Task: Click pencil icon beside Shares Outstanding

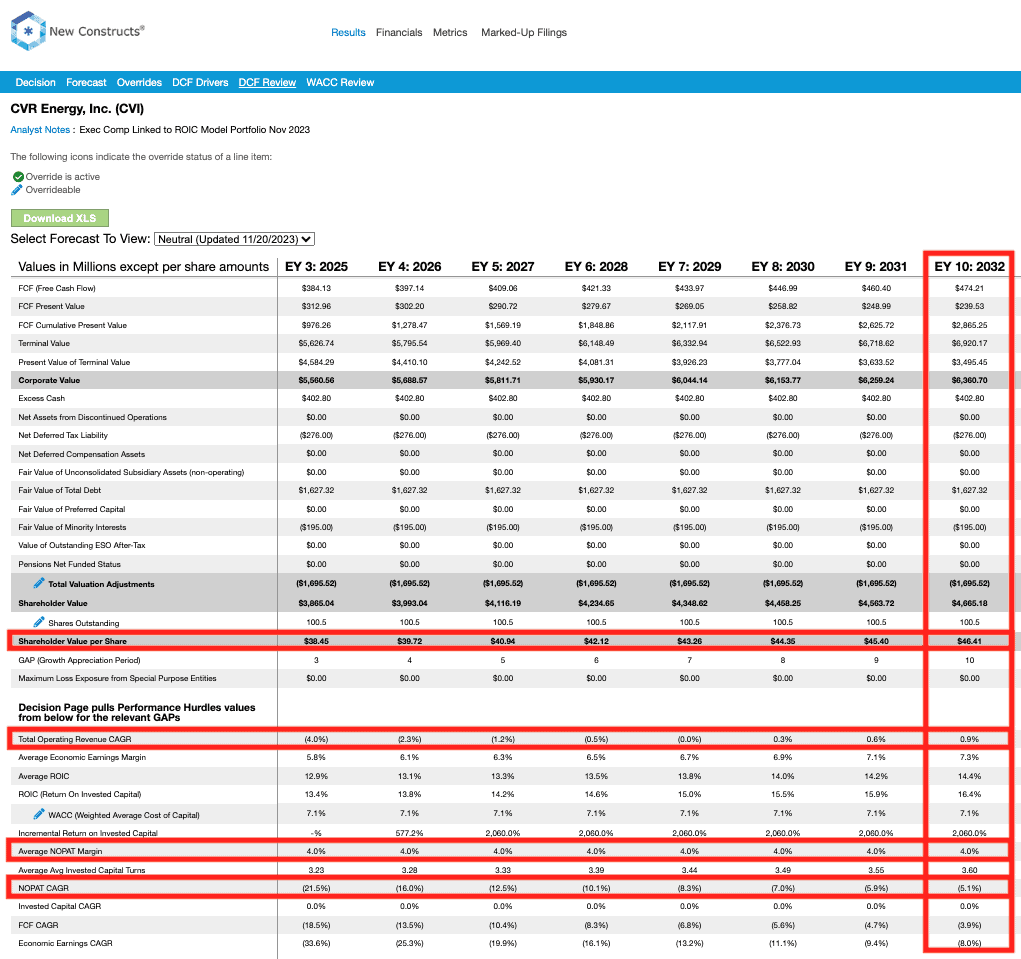Action: (x=39, y=622)
